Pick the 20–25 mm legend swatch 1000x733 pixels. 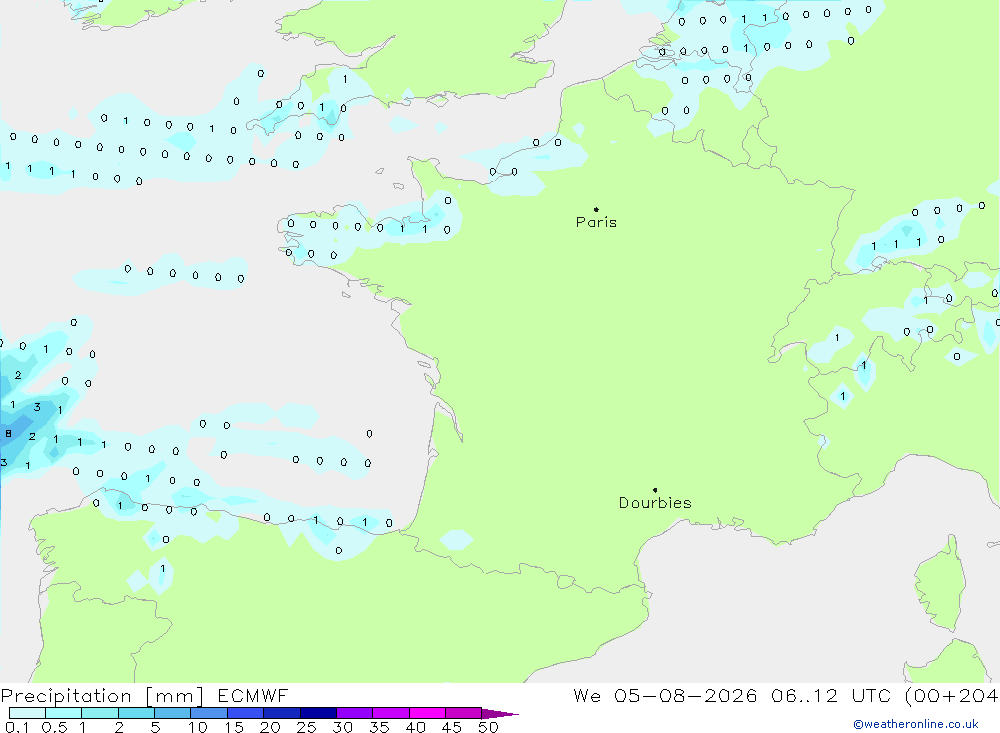coord(282,713)
